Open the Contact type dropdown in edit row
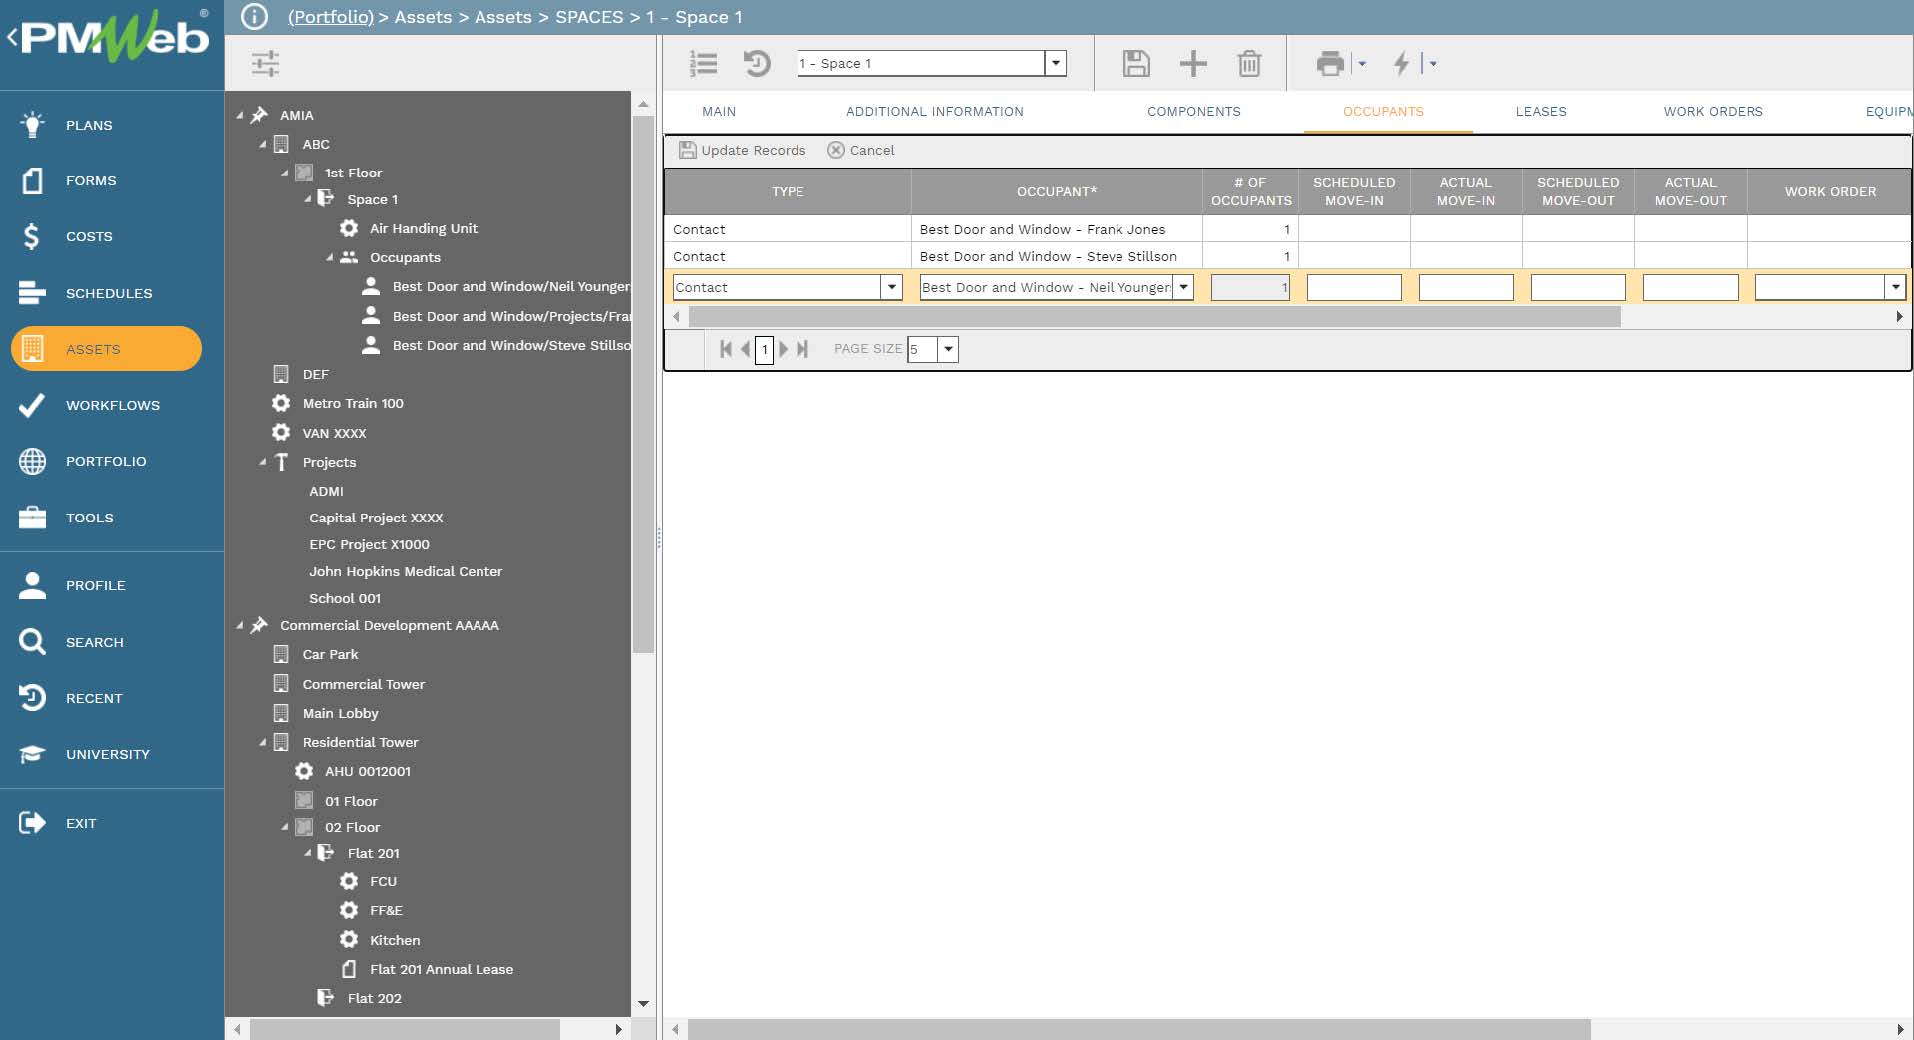 (892, 287)
